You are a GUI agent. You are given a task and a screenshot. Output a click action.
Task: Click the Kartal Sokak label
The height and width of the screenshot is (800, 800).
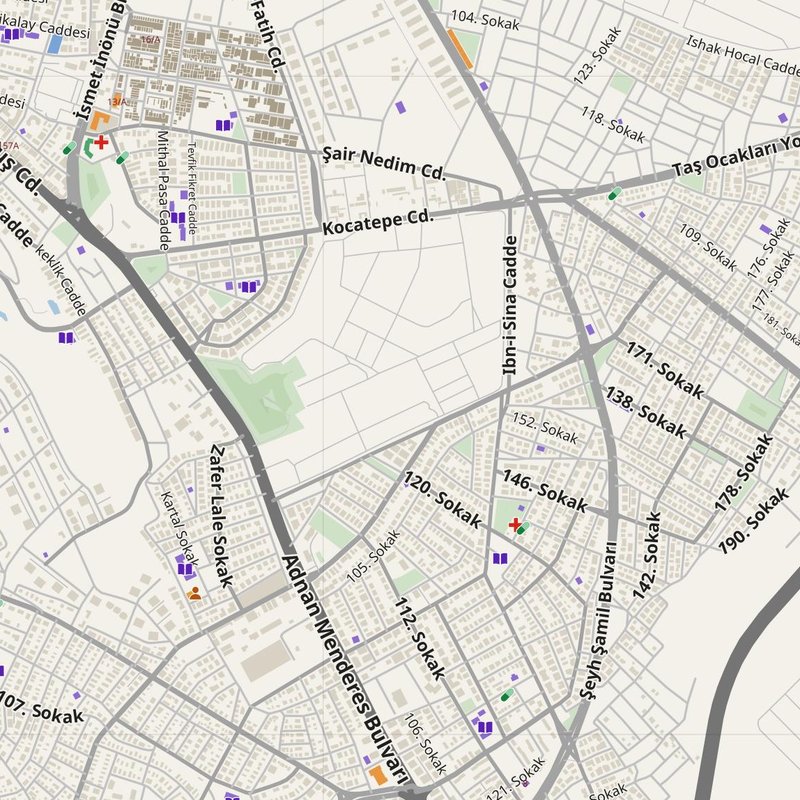(x=180, y=528)
